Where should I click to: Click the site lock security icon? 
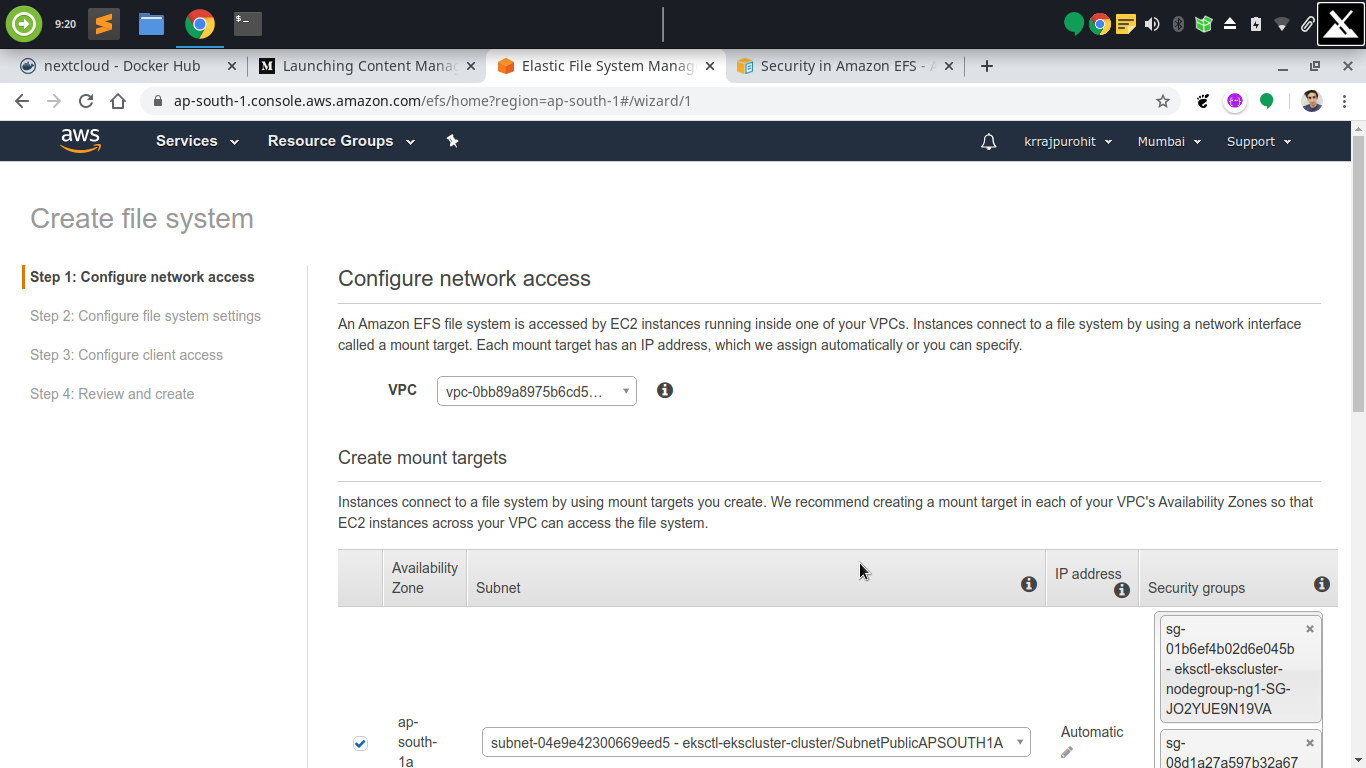click(x=157, y=101)
